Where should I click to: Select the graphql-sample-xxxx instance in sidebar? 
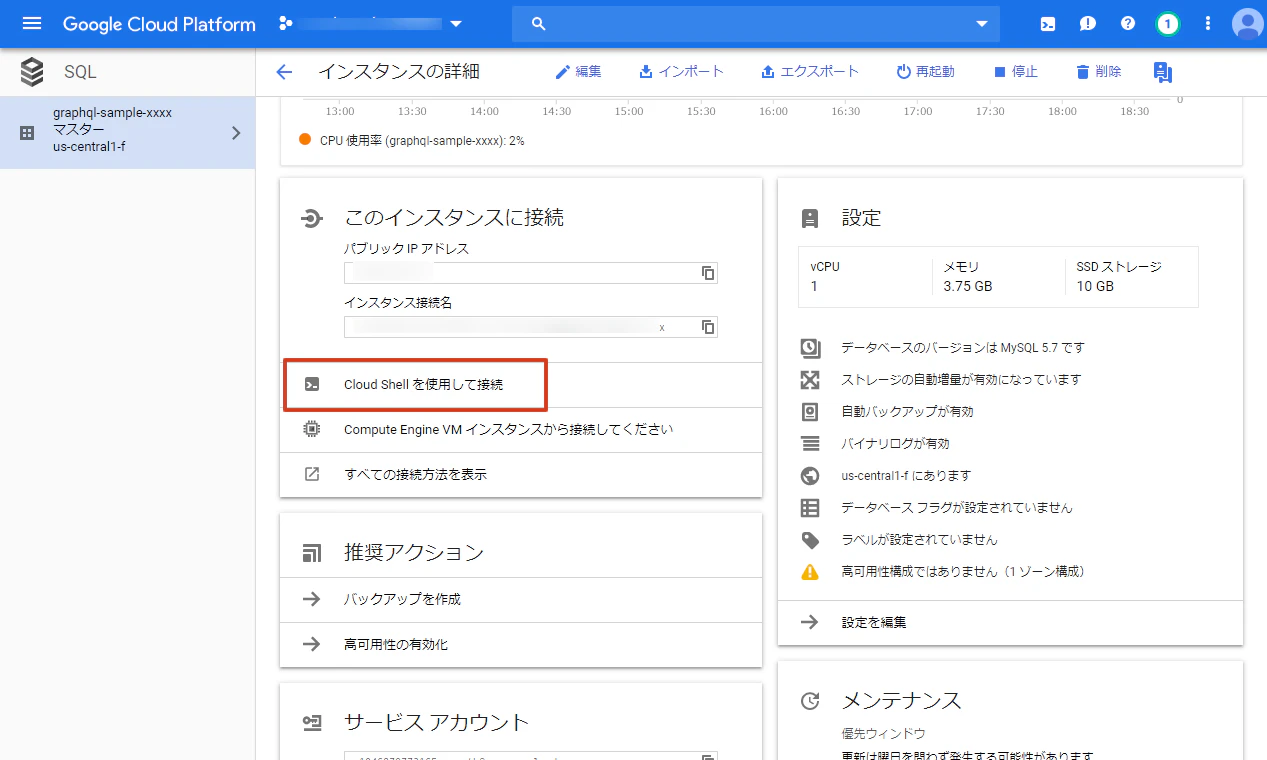pyautogui.click(x=127, y=132)
